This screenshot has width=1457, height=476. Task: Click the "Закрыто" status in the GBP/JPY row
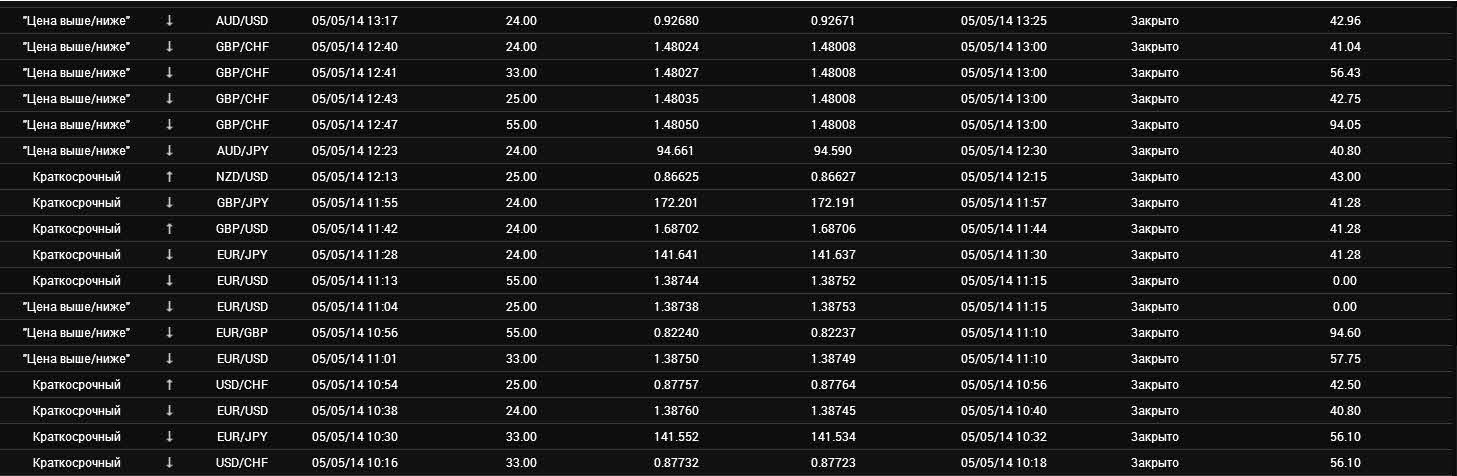point(1155,203)
